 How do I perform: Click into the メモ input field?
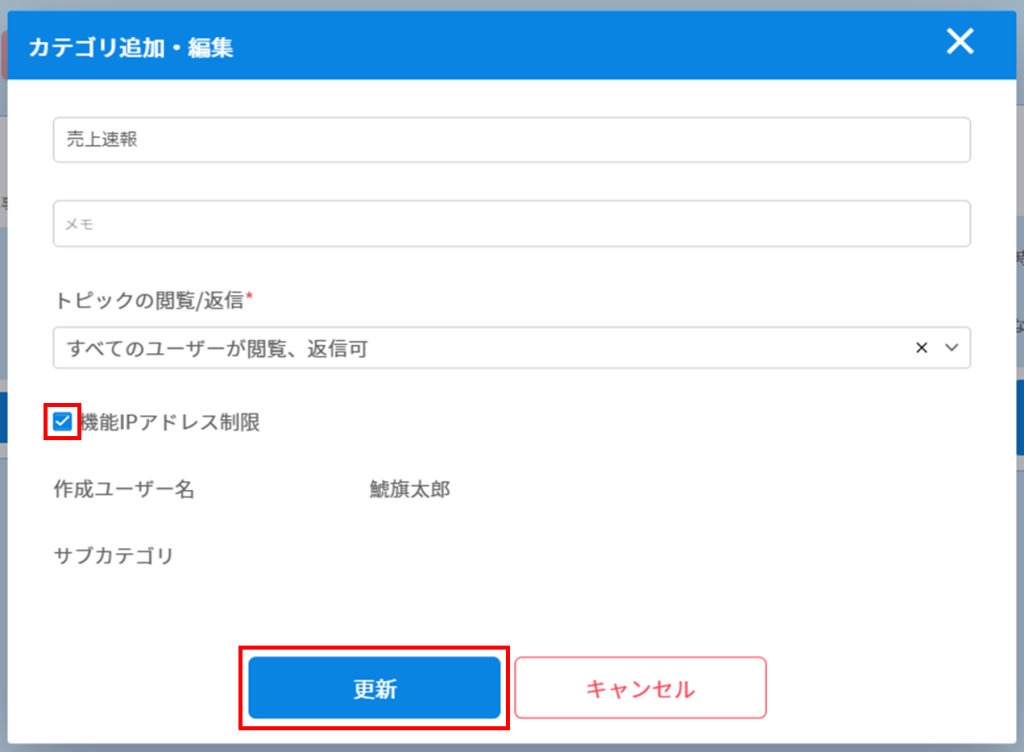[511, 224]
